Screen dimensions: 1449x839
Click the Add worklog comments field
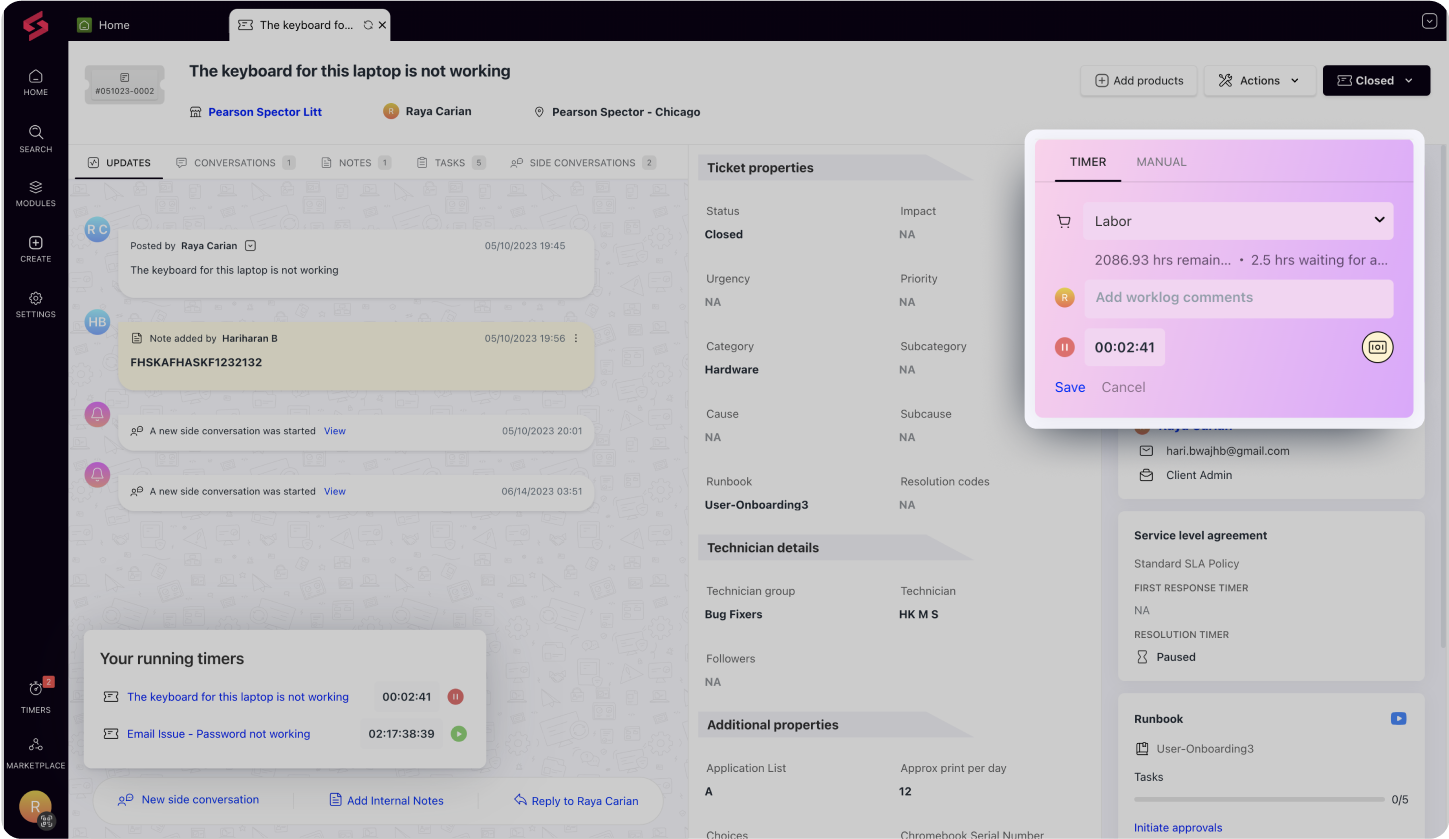(1238, 298)
